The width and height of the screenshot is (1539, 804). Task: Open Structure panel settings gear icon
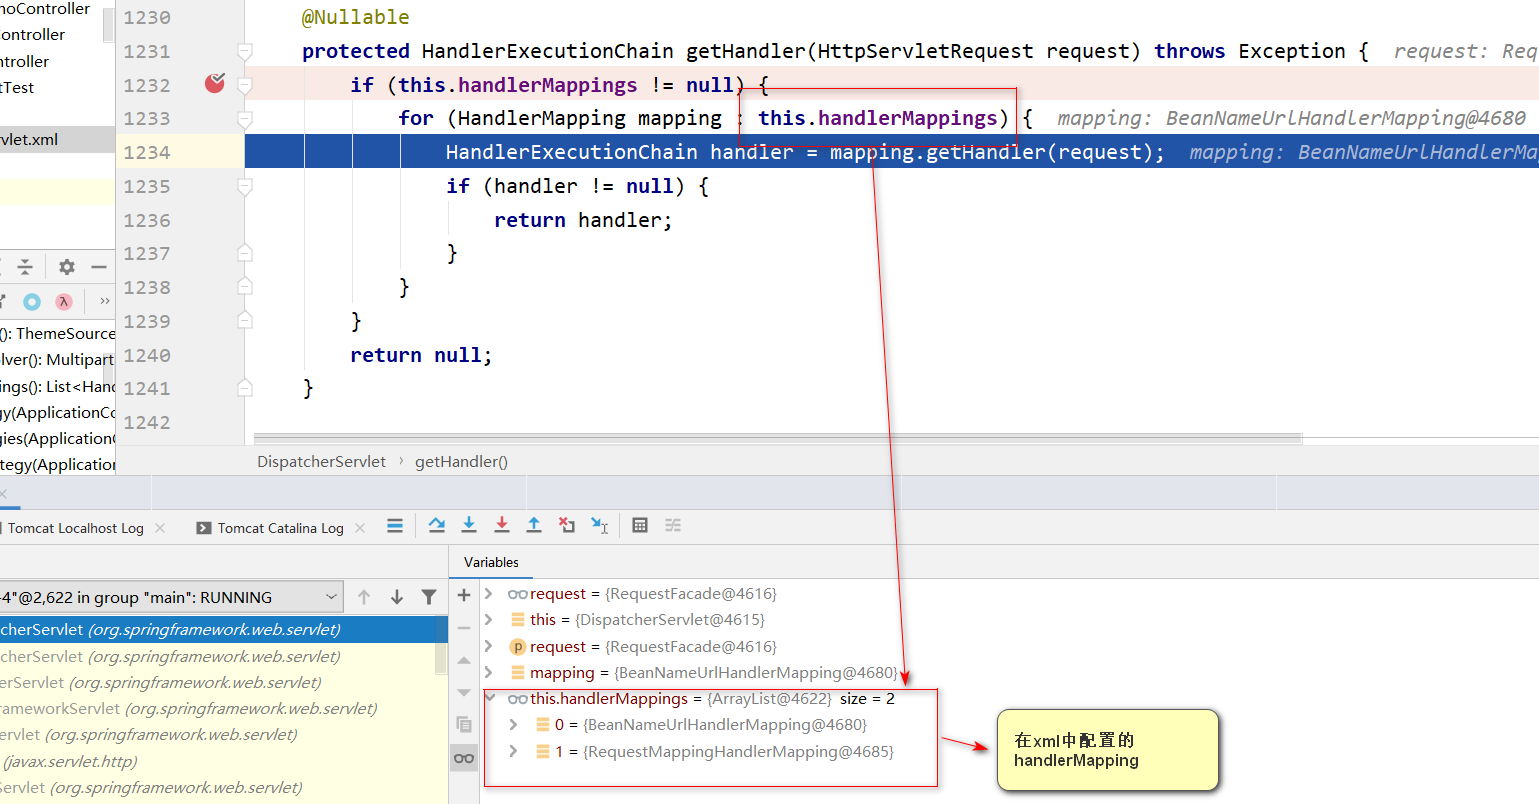[67, 267]
